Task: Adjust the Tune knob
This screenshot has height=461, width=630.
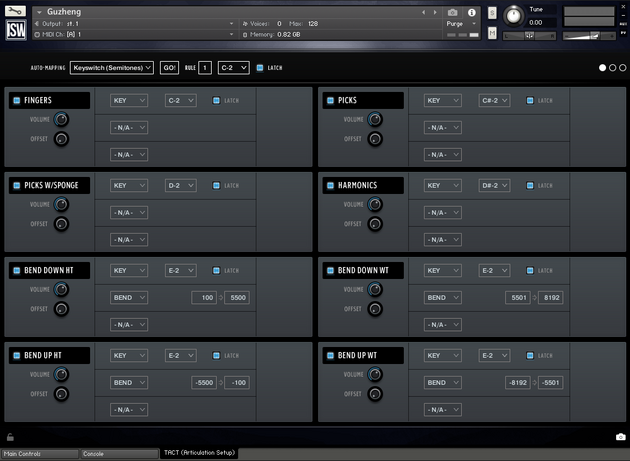Action: (513, 16)
